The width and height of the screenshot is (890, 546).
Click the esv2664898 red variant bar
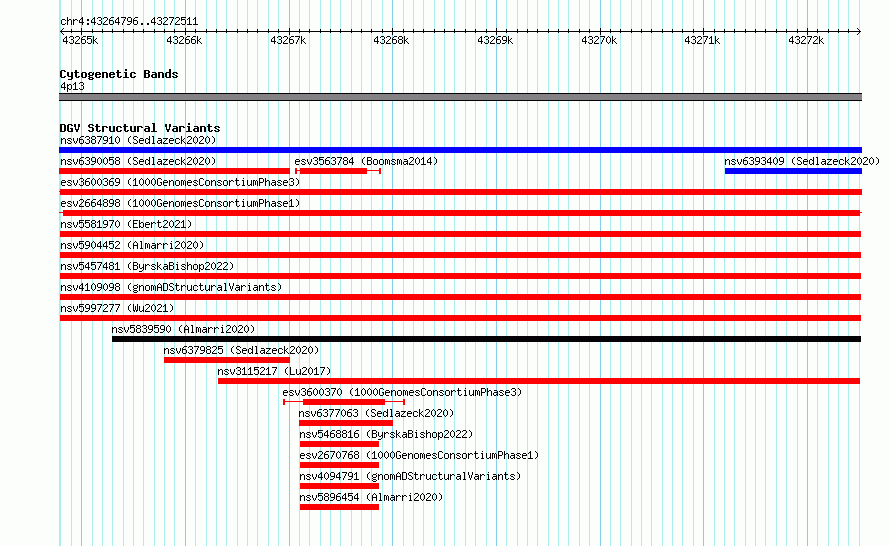coord(460,213)
